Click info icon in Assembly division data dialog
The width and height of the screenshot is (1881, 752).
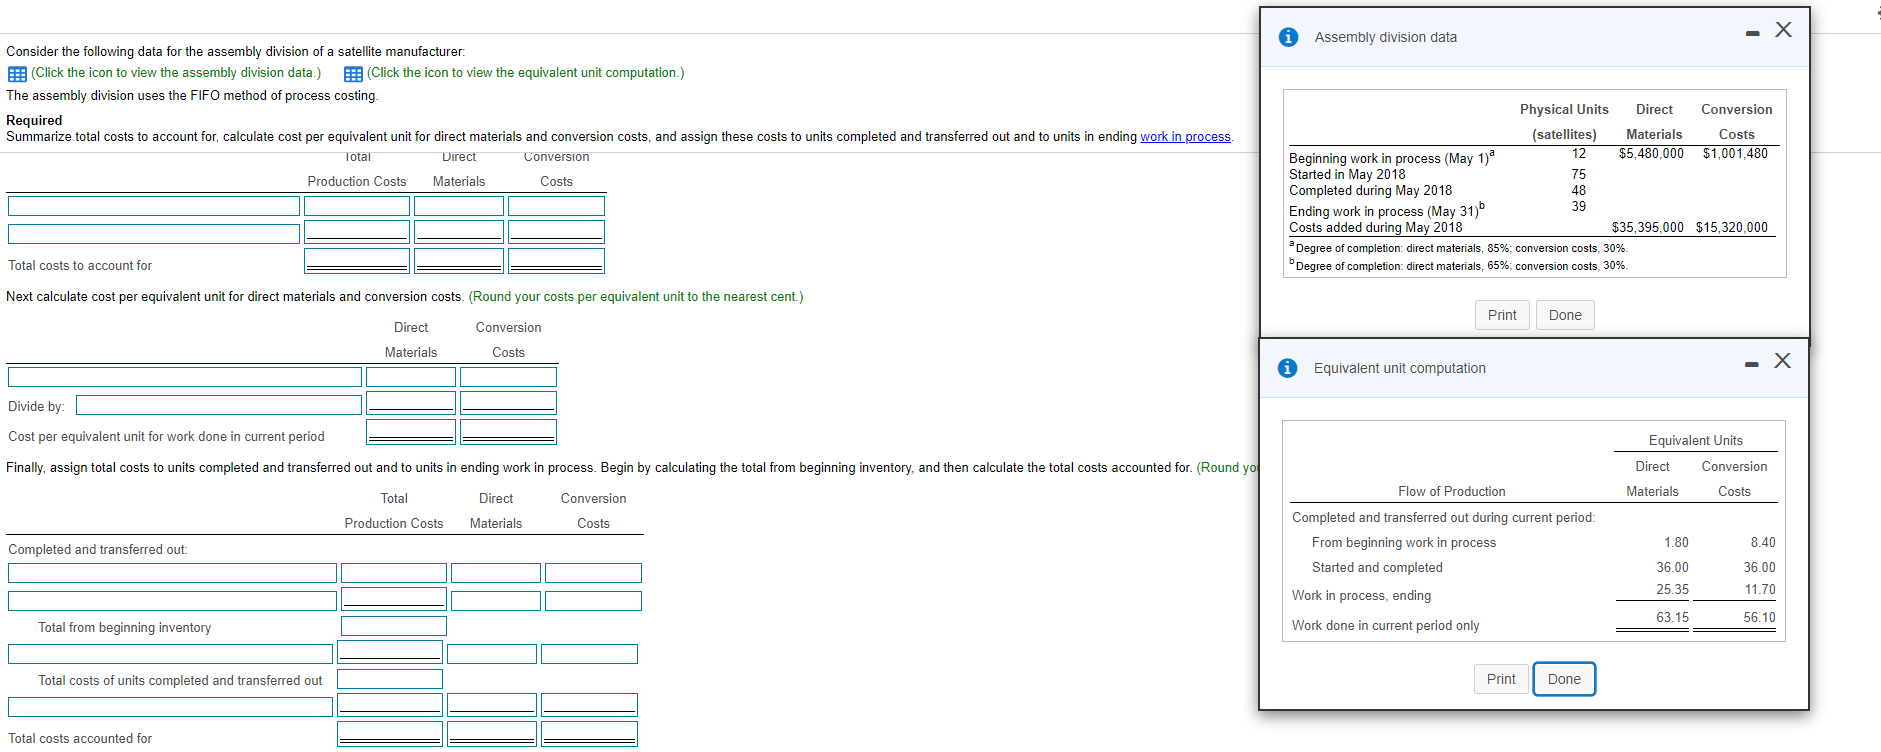coord(1289,37)
